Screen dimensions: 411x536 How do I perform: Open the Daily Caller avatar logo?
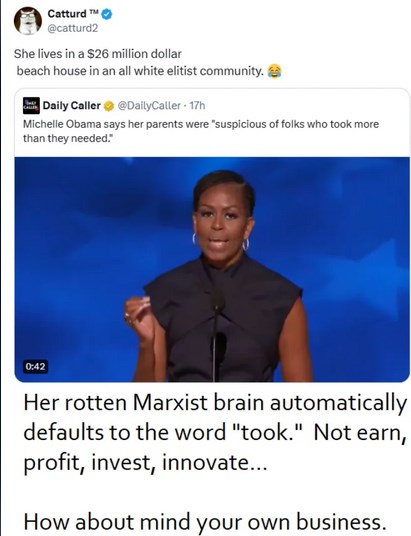[31, 106]
